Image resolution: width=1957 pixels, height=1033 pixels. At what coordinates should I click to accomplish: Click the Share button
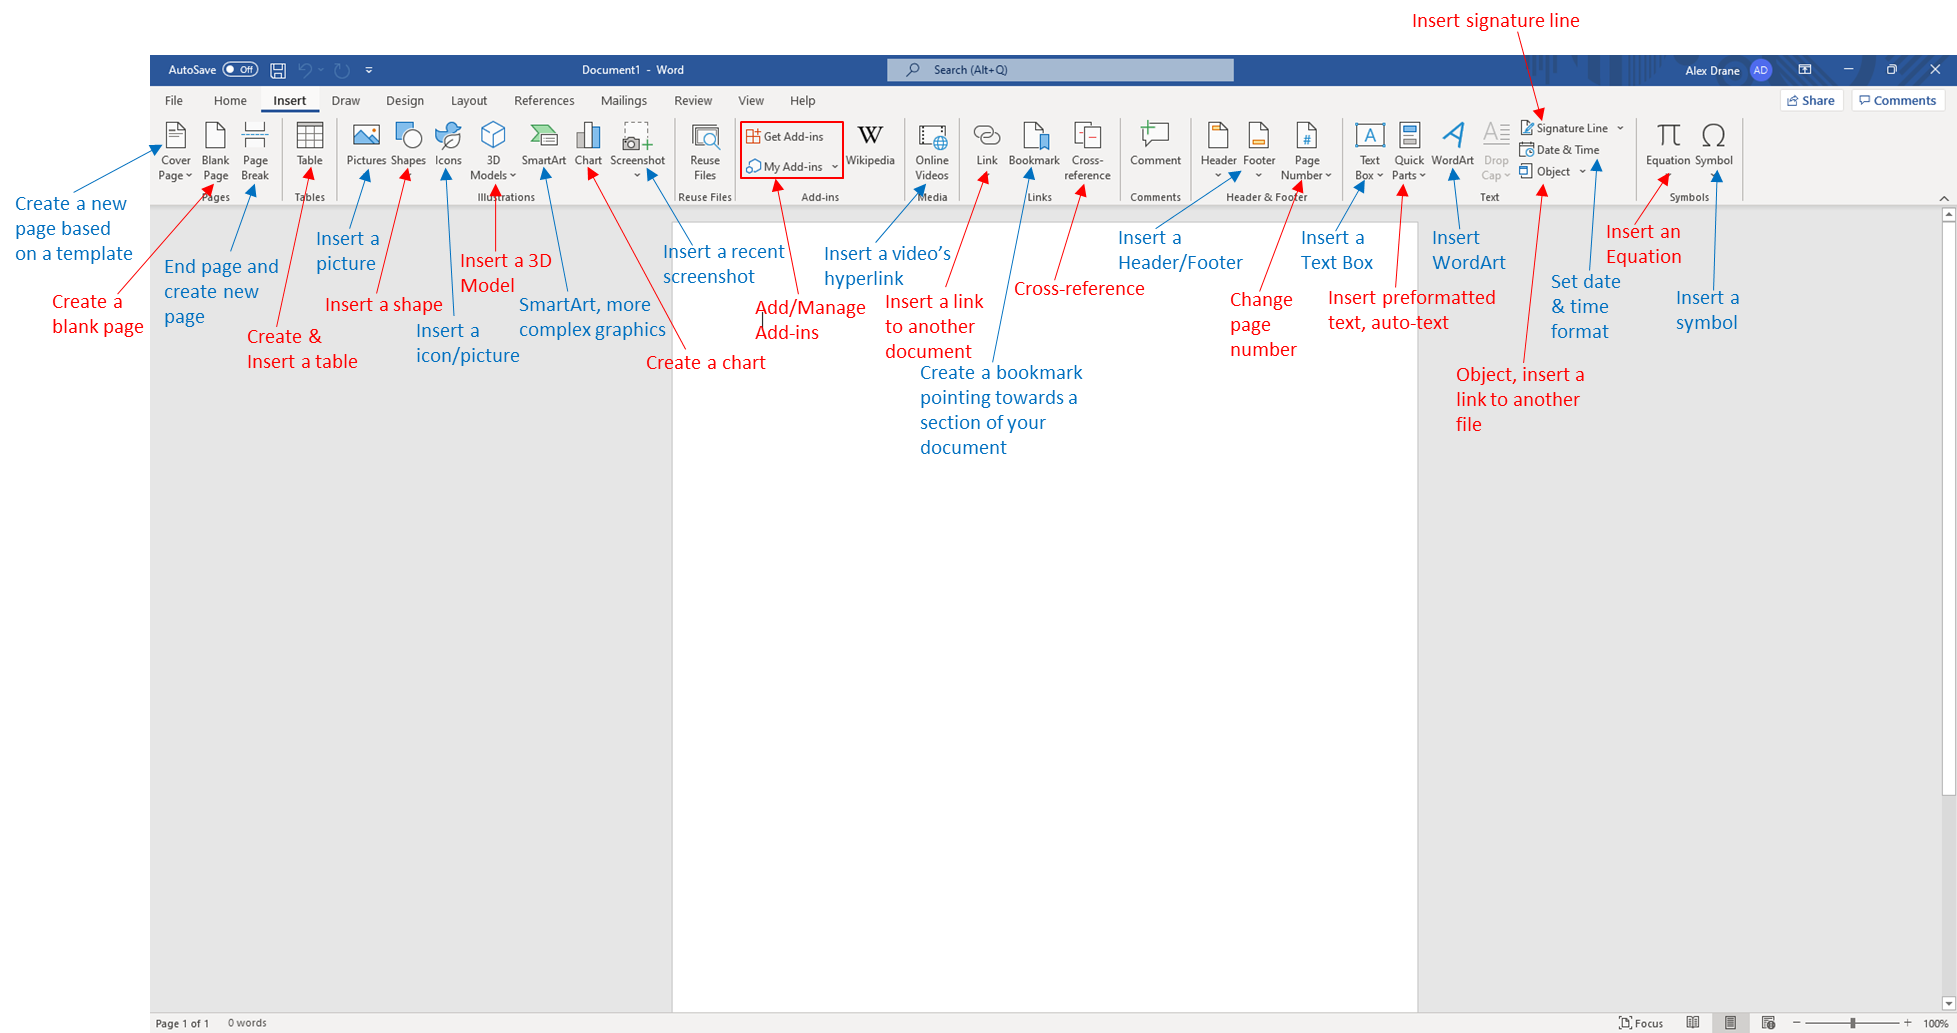(1811, 101)
